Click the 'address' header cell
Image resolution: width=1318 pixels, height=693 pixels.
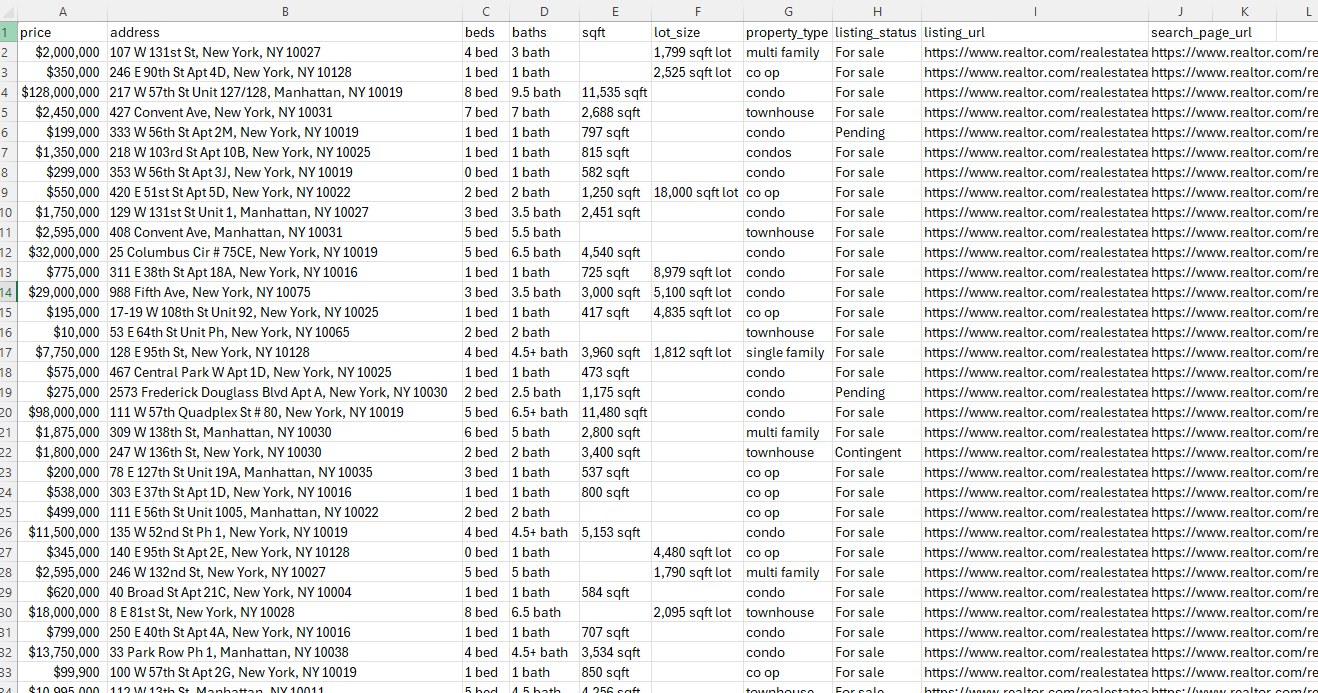tap(285, 32)
